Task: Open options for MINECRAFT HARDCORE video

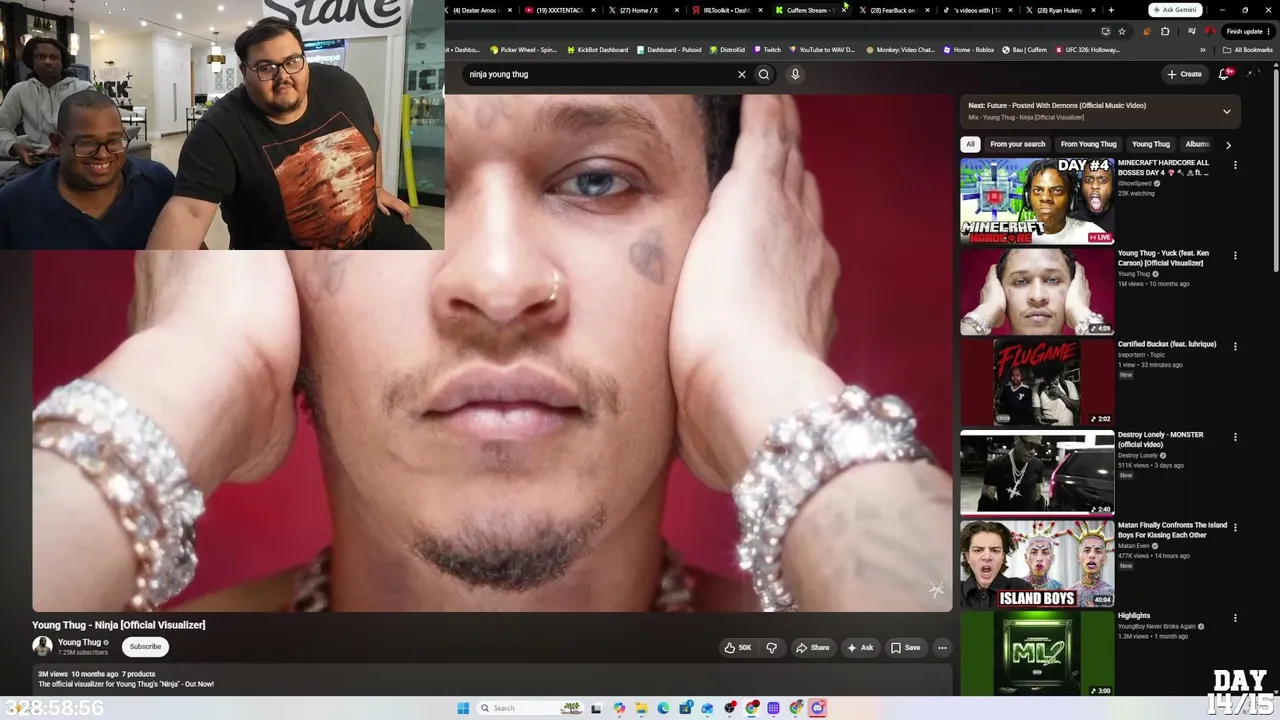Action: (1235, 165)
